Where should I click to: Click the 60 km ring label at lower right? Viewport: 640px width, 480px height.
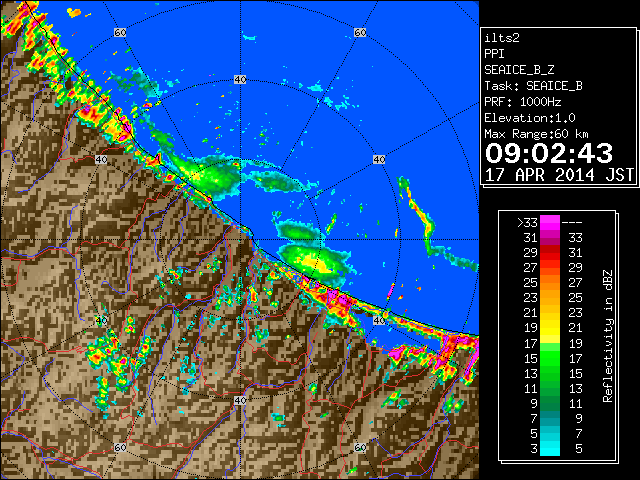coord(360,448)
